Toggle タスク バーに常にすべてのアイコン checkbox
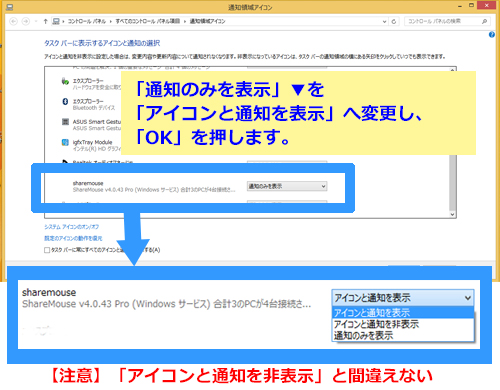This screenshot has height=390, width=500. point(47,250)
